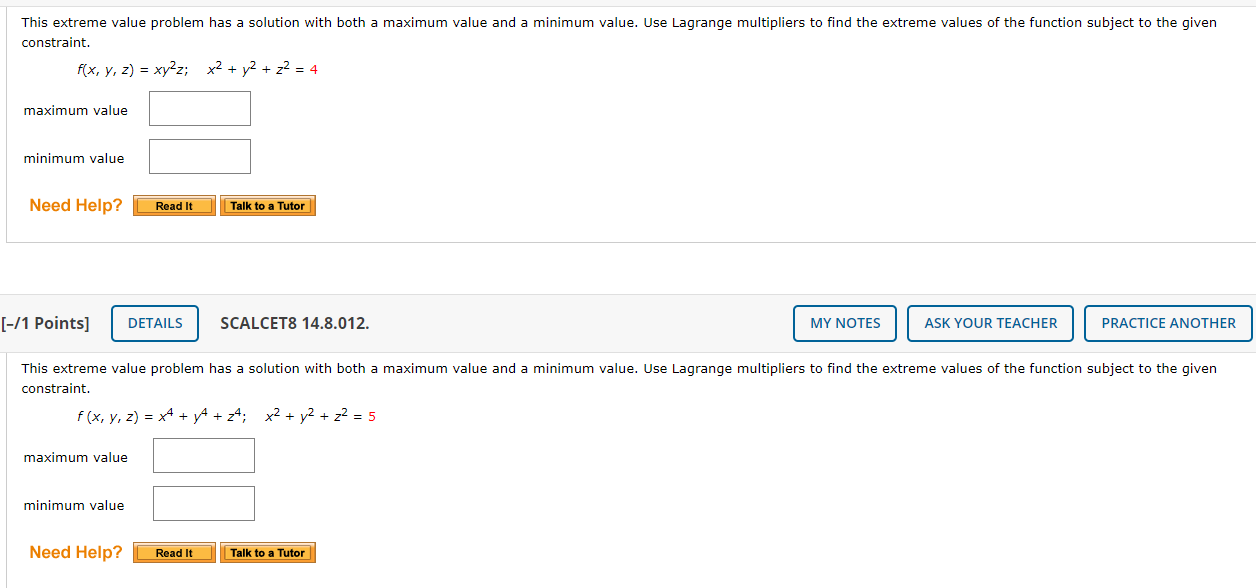Click PRACTICE ANOTHER version of the problem
1256x588 pixels.
tap(1167, 323)
